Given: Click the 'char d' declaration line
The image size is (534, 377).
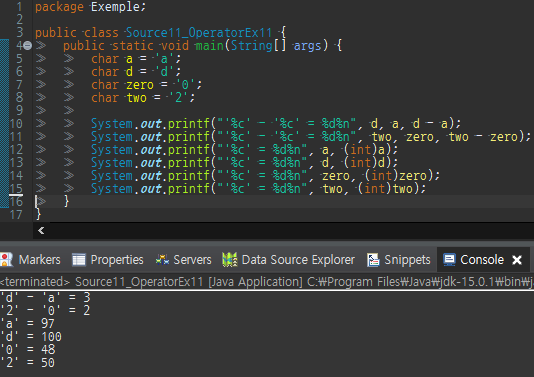Looking at the screenshot, I should pyautogui.click(x=136, y=72).
